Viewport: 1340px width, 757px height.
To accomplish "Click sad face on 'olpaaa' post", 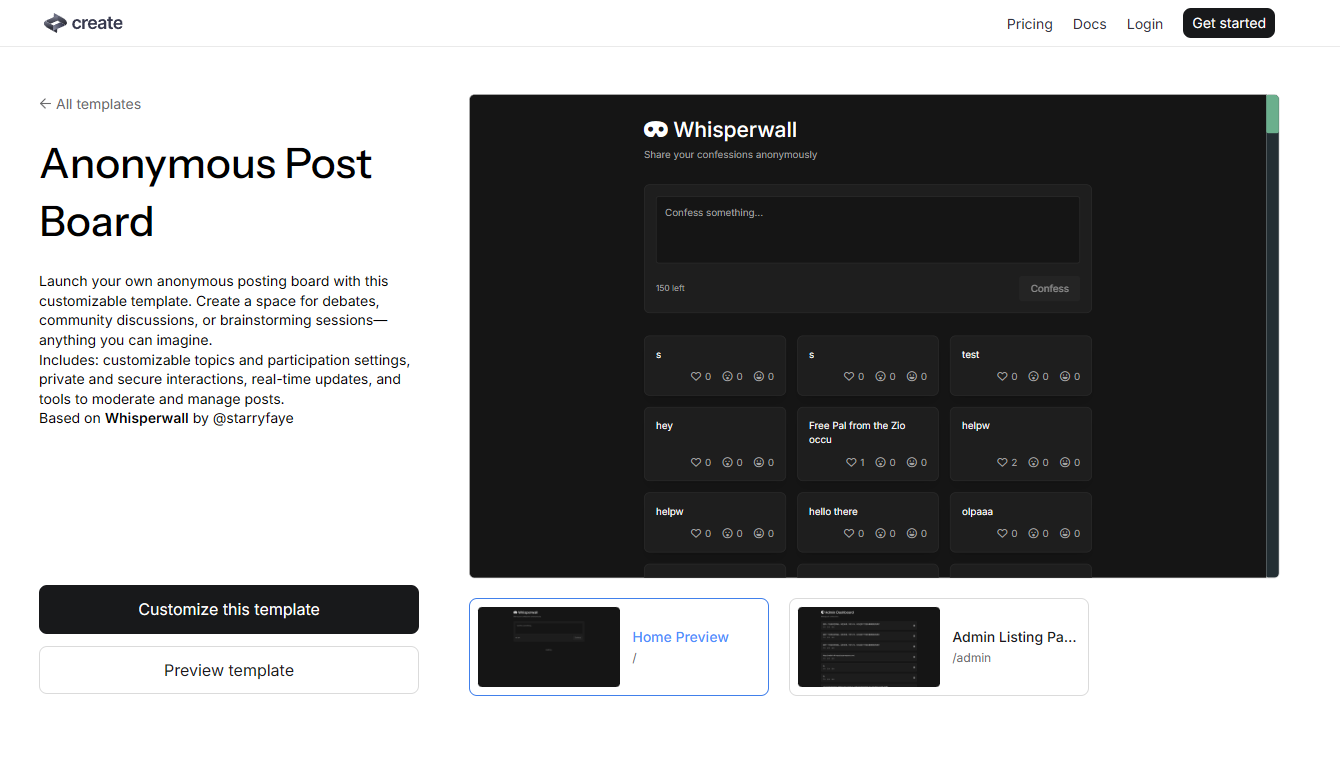I will [1034, 534].
